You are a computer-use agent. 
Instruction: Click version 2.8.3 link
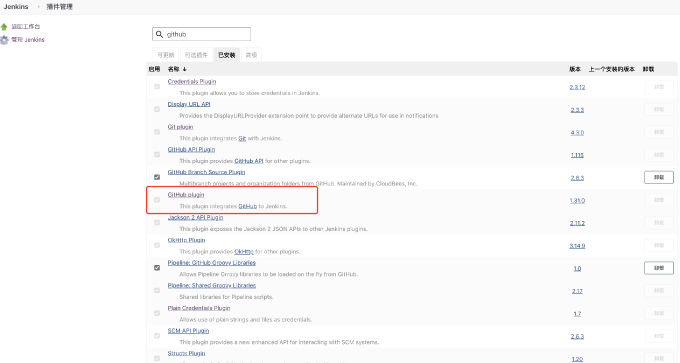click(577, 178)
